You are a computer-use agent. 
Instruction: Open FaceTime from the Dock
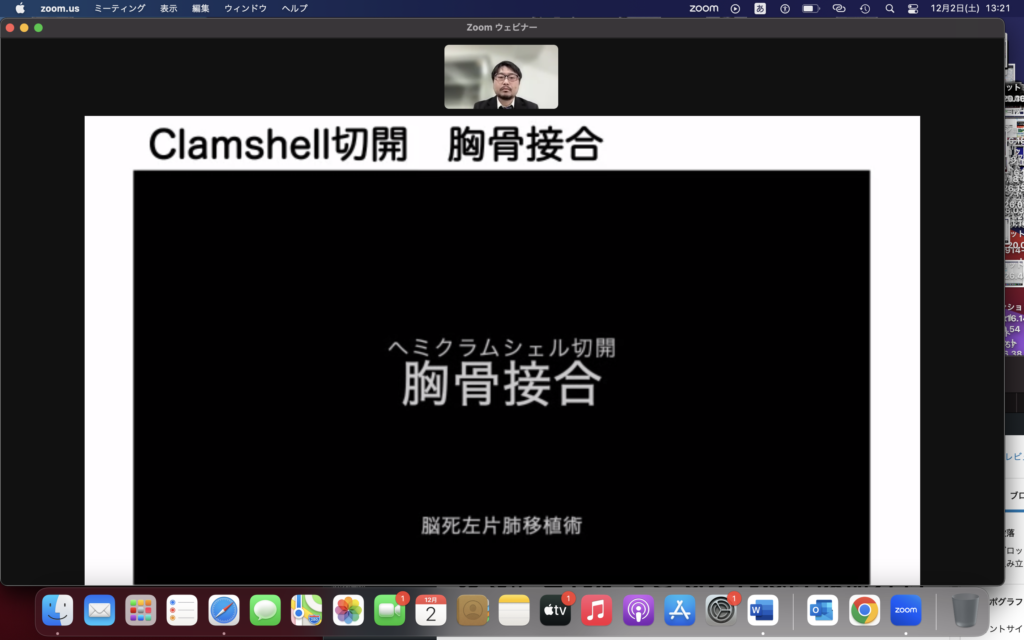(389, 610)
